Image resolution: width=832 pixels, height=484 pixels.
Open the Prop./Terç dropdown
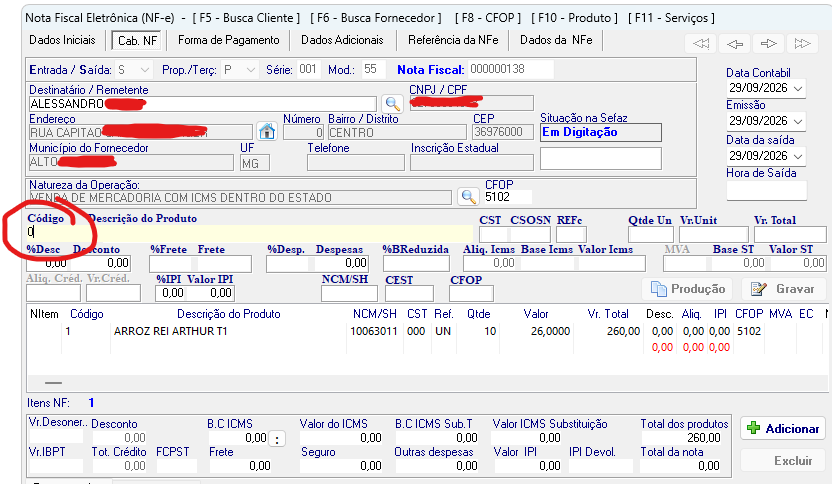pyautogui.click(x=250, y=70)
